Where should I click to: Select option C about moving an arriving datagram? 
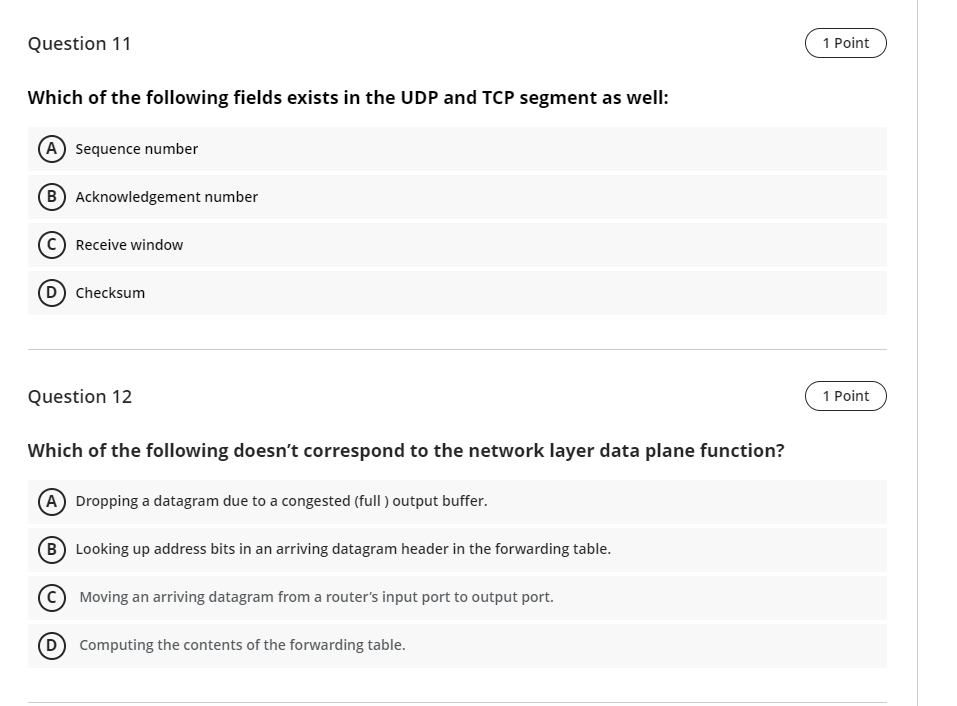(x=51, y=597)
